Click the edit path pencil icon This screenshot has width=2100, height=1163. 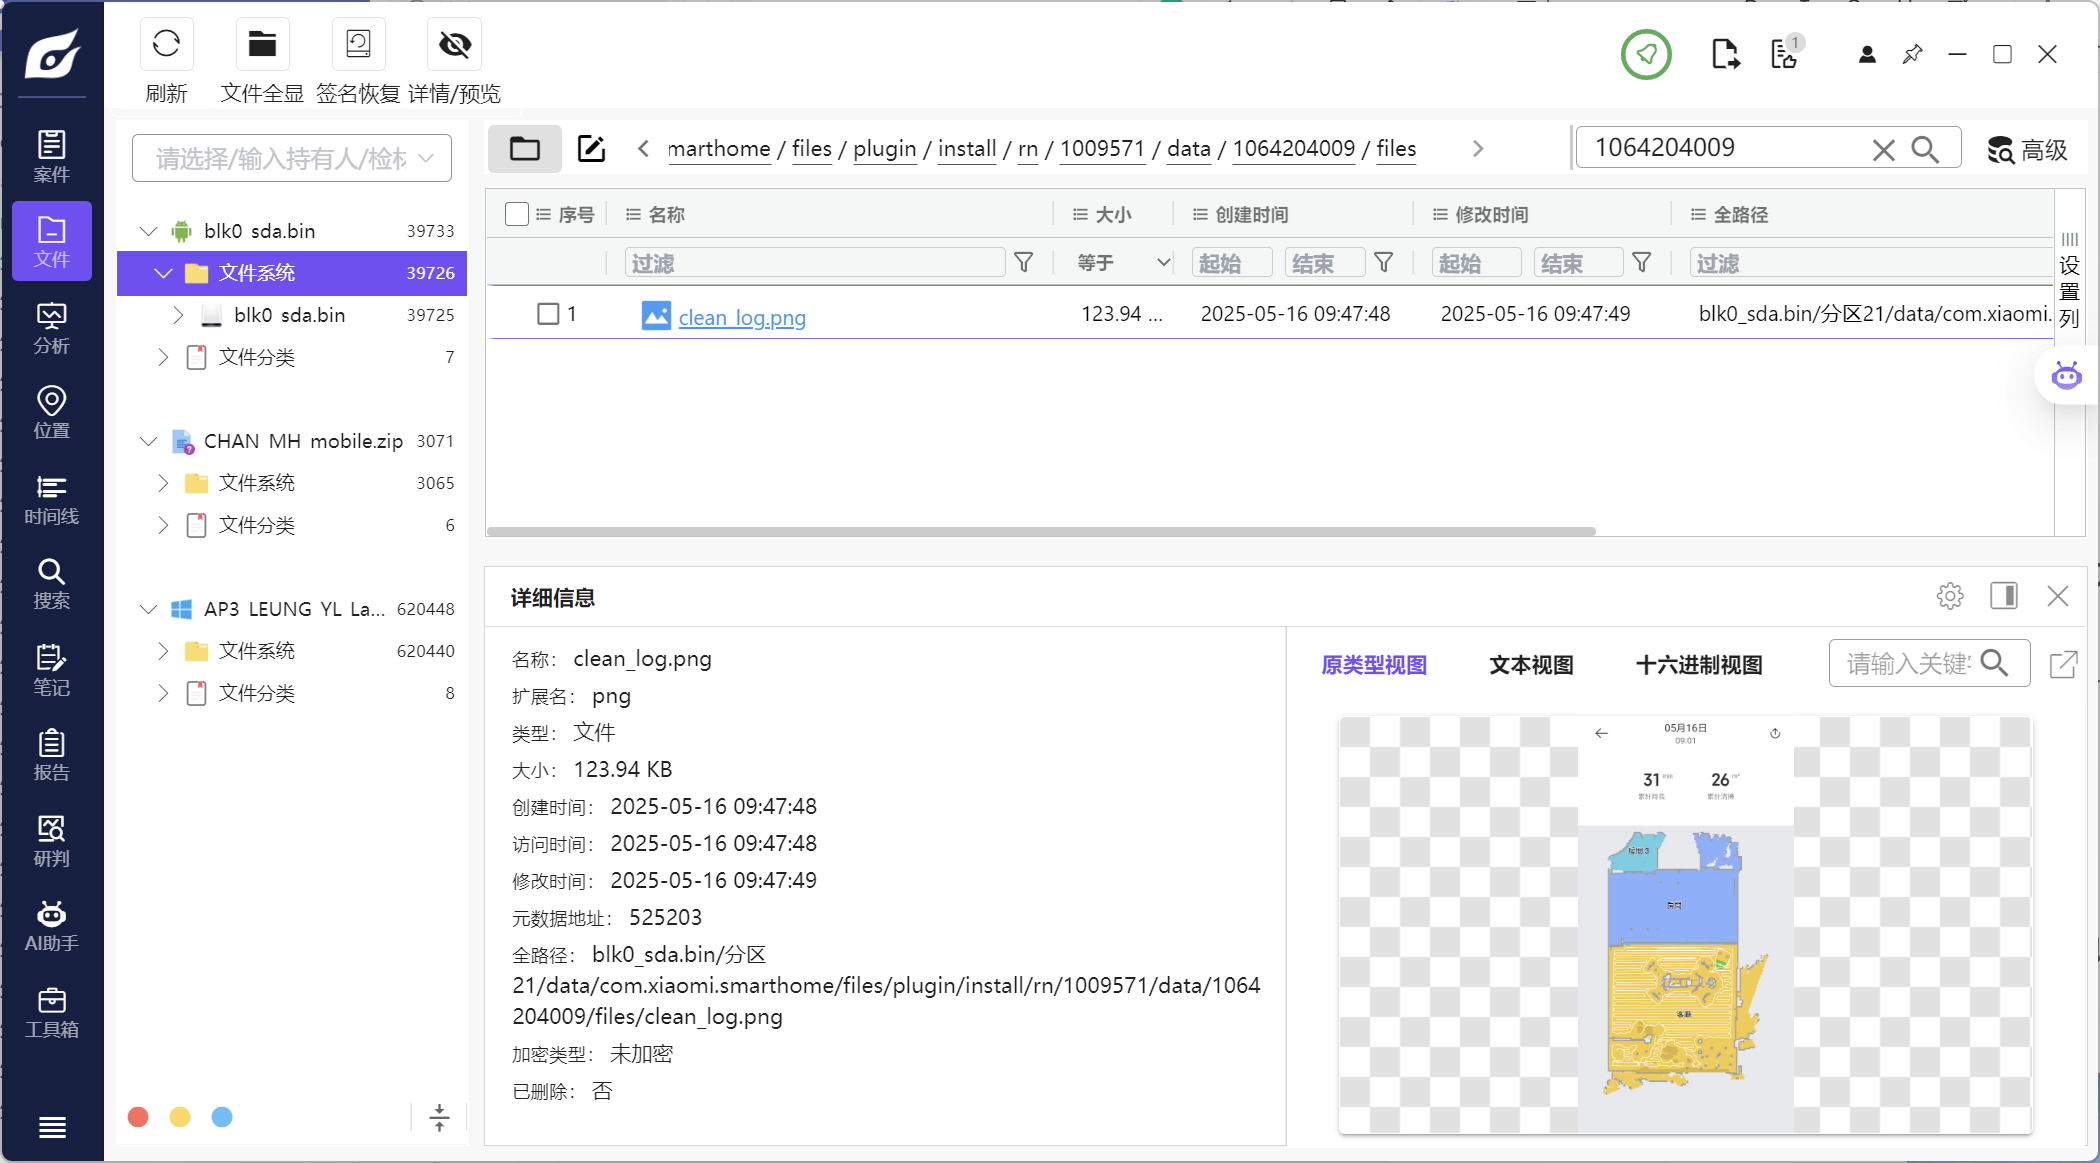[x=591, y=149]
